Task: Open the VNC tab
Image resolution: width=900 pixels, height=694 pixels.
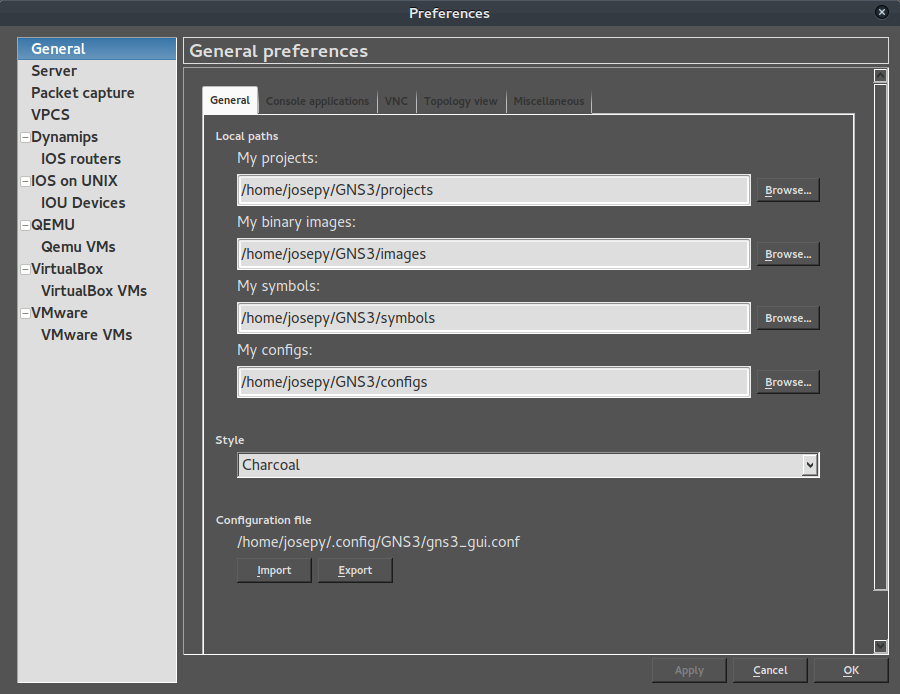Action: point(396,102)
